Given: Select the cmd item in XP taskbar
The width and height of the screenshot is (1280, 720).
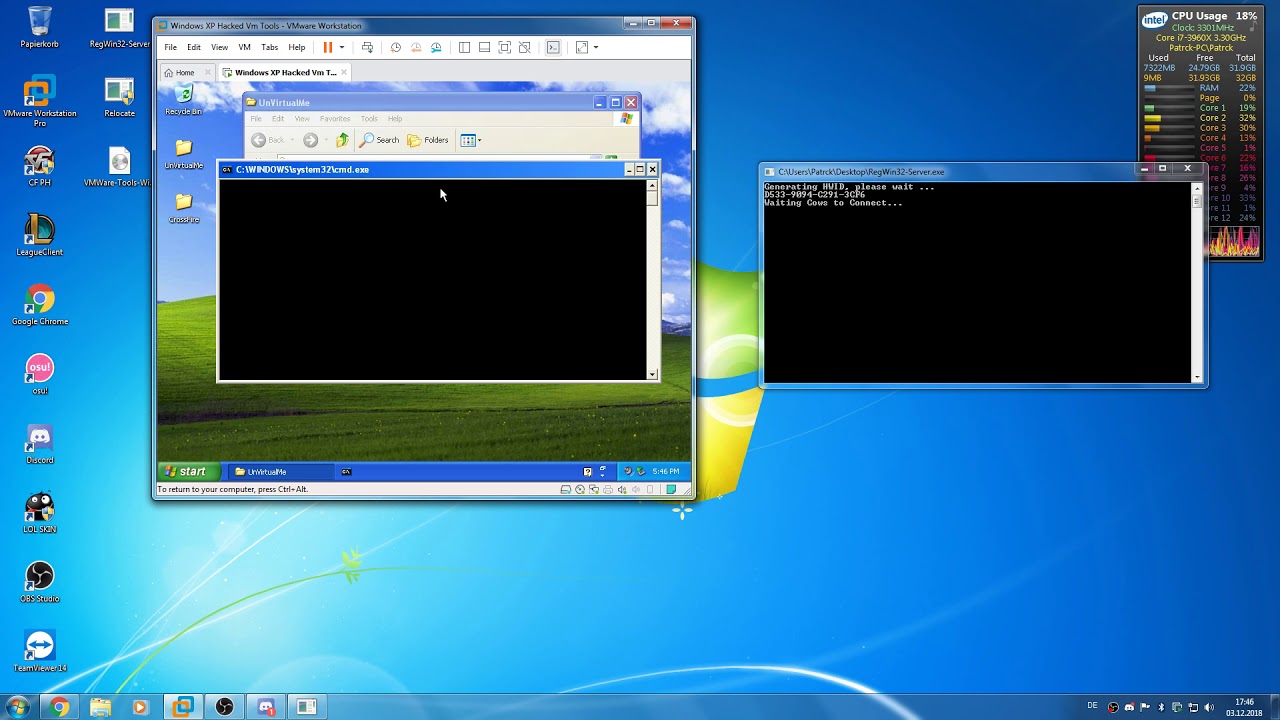Looking at the screenshot, I should coord(346,471).
